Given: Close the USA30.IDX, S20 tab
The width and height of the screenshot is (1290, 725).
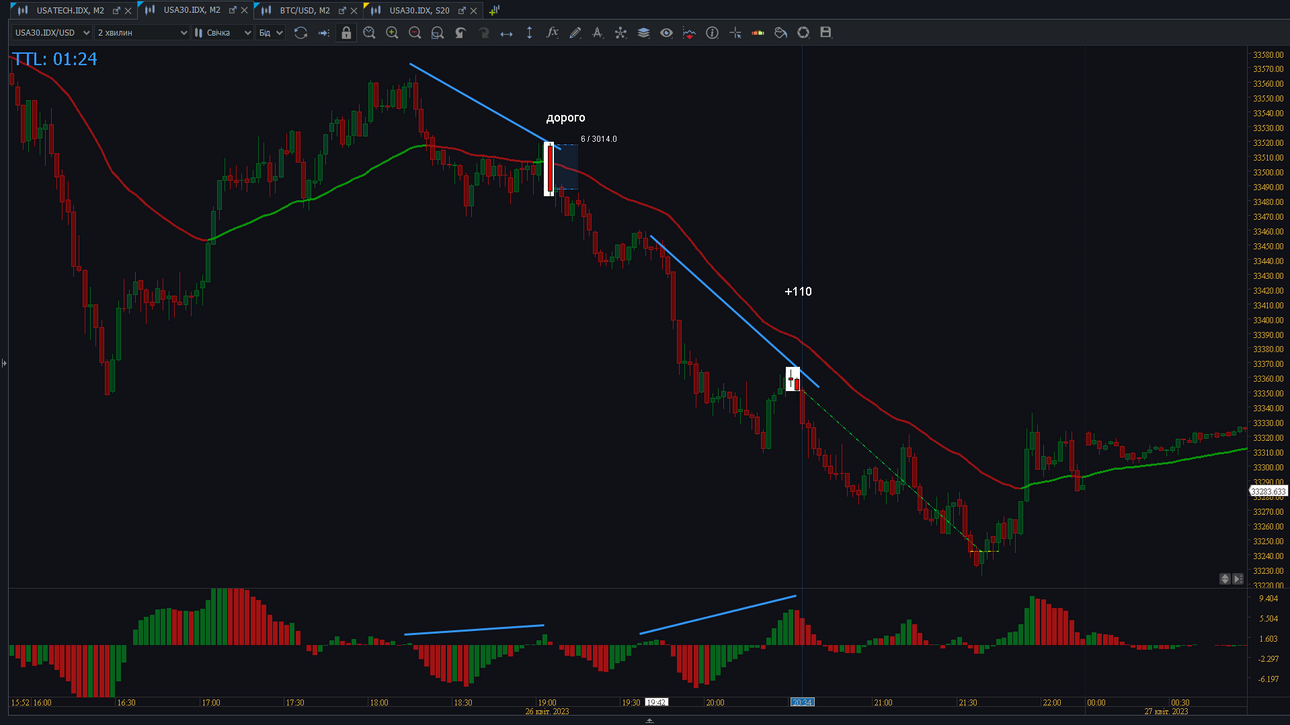Looking at the screenshot, I should point(473,10).
